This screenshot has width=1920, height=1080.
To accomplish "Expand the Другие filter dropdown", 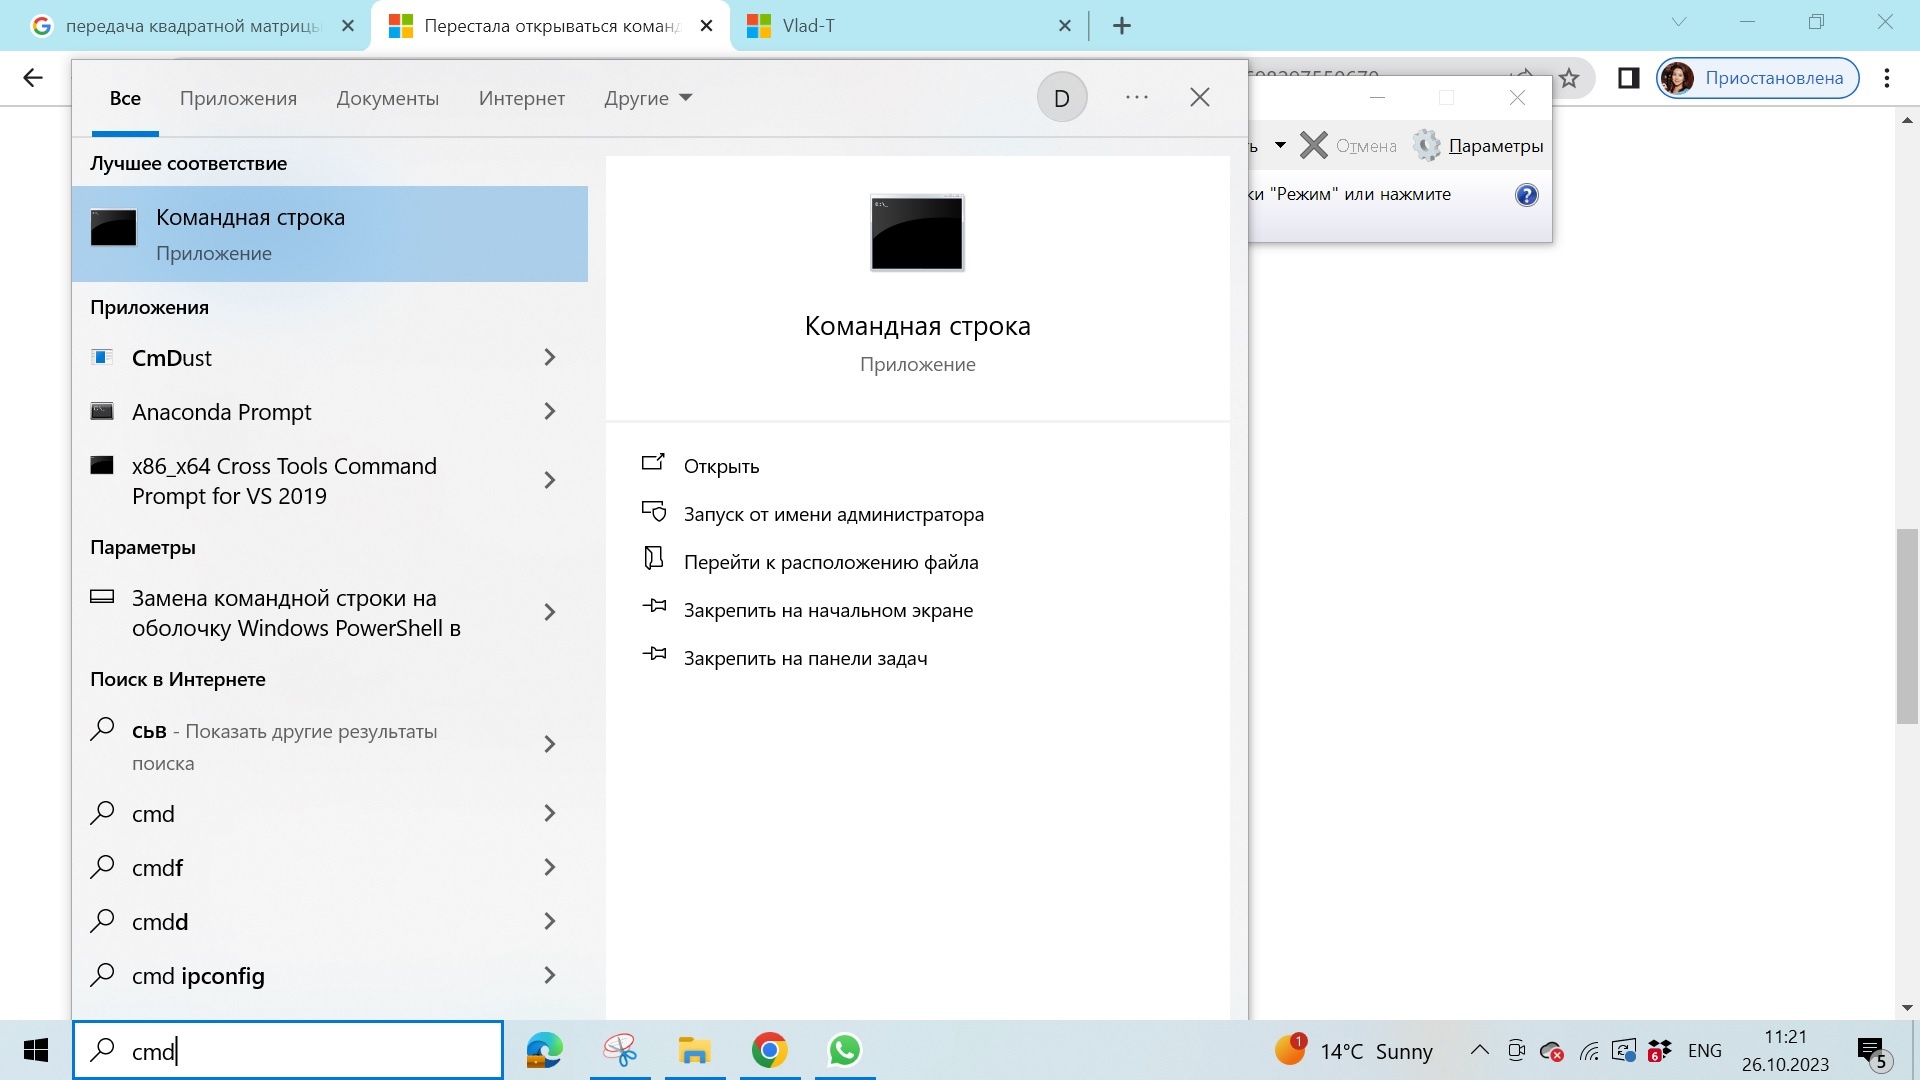I will tap(648, 98).
